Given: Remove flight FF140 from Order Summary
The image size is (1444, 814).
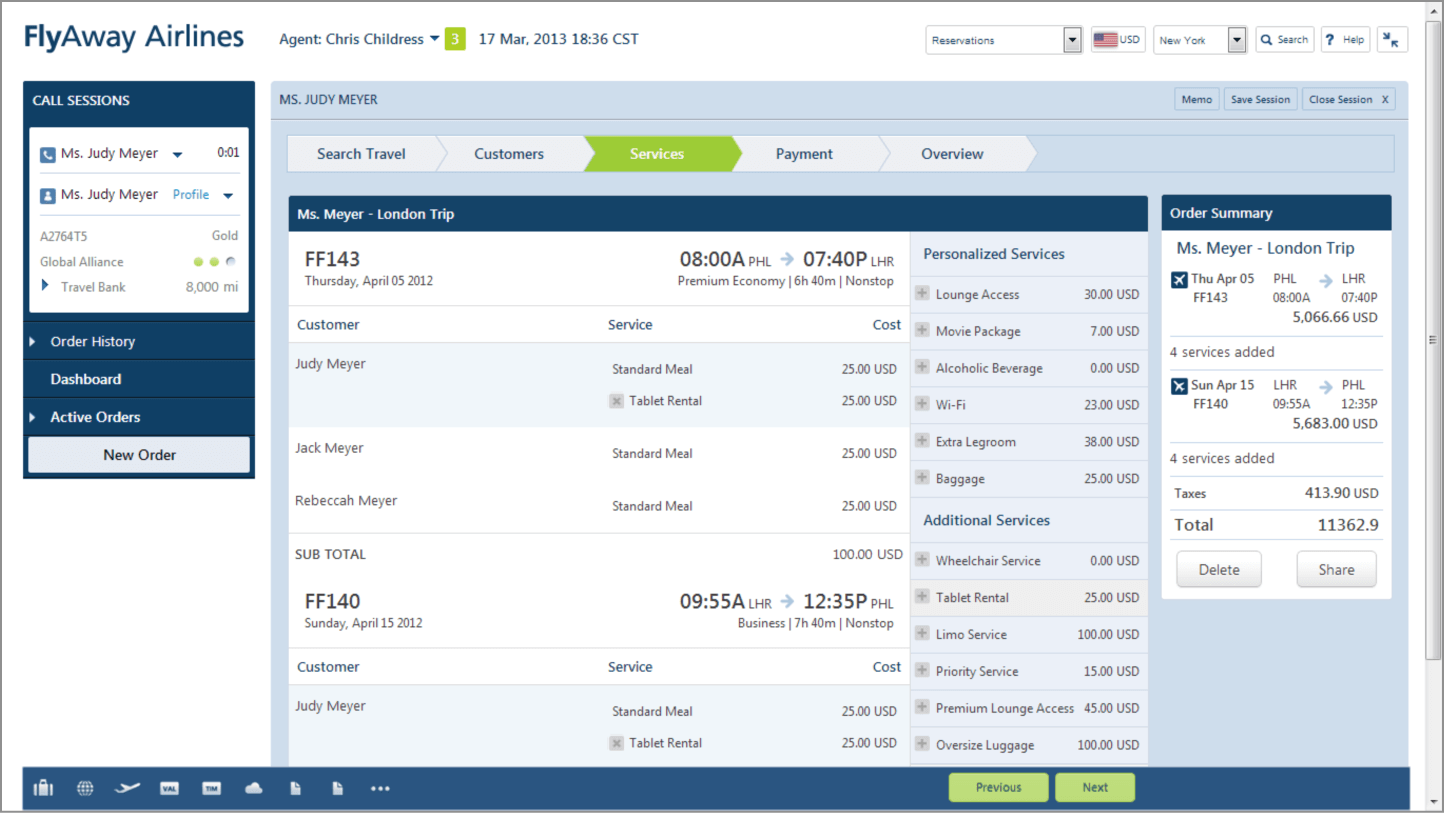Looking at the screenshot, I should click(x=1179, y=386).
